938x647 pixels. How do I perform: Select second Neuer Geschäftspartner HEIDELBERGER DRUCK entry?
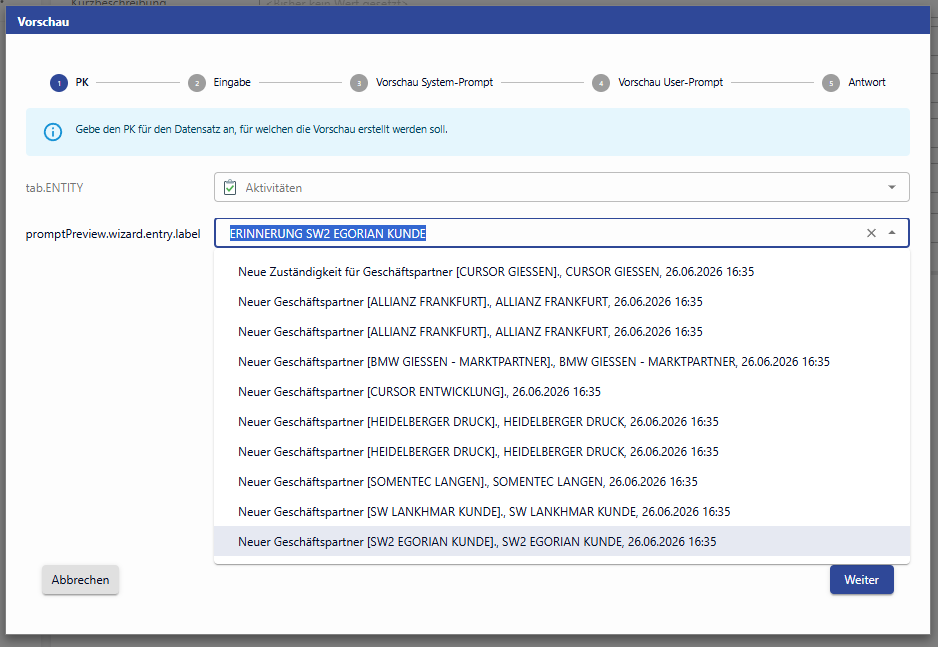562,451
